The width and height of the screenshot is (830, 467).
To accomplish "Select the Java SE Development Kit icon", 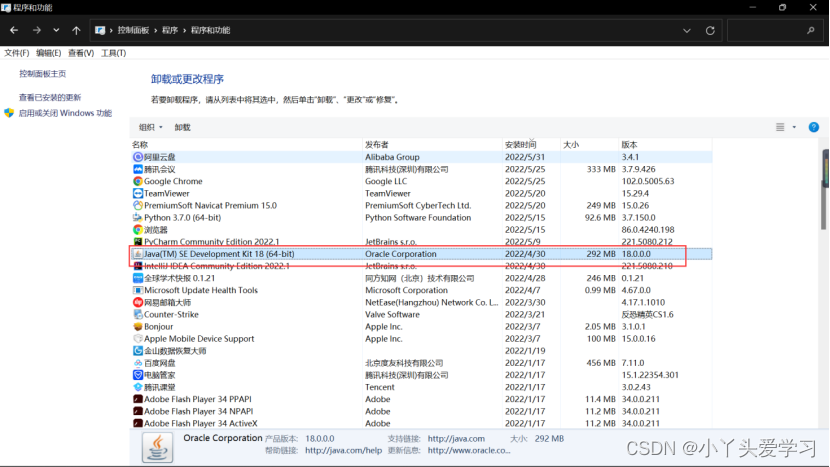I will (138, 254).
